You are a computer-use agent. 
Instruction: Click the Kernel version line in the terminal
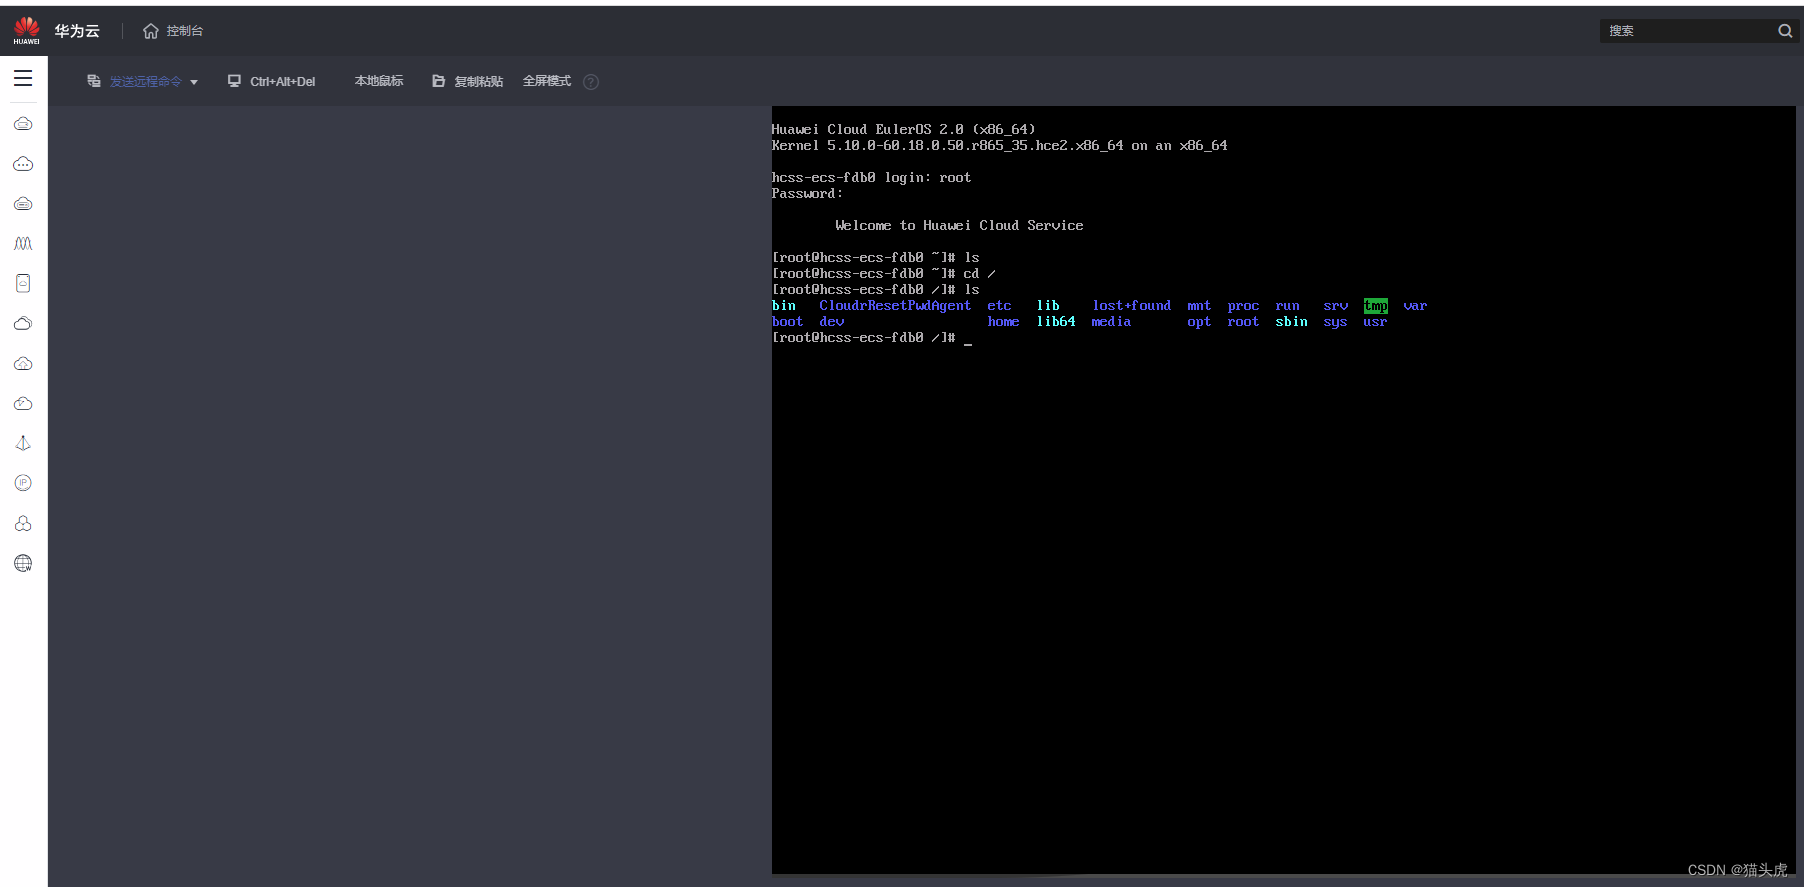click(999, 146)
